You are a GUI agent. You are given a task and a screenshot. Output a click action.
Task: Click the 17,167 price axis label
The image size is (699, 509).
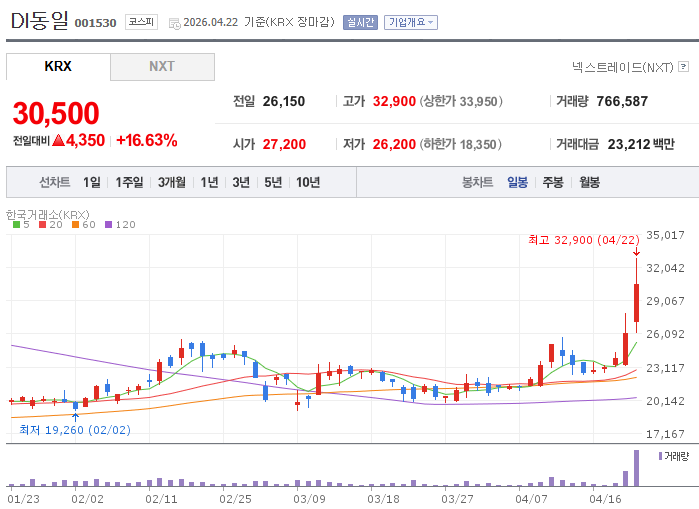coord(665,434)
